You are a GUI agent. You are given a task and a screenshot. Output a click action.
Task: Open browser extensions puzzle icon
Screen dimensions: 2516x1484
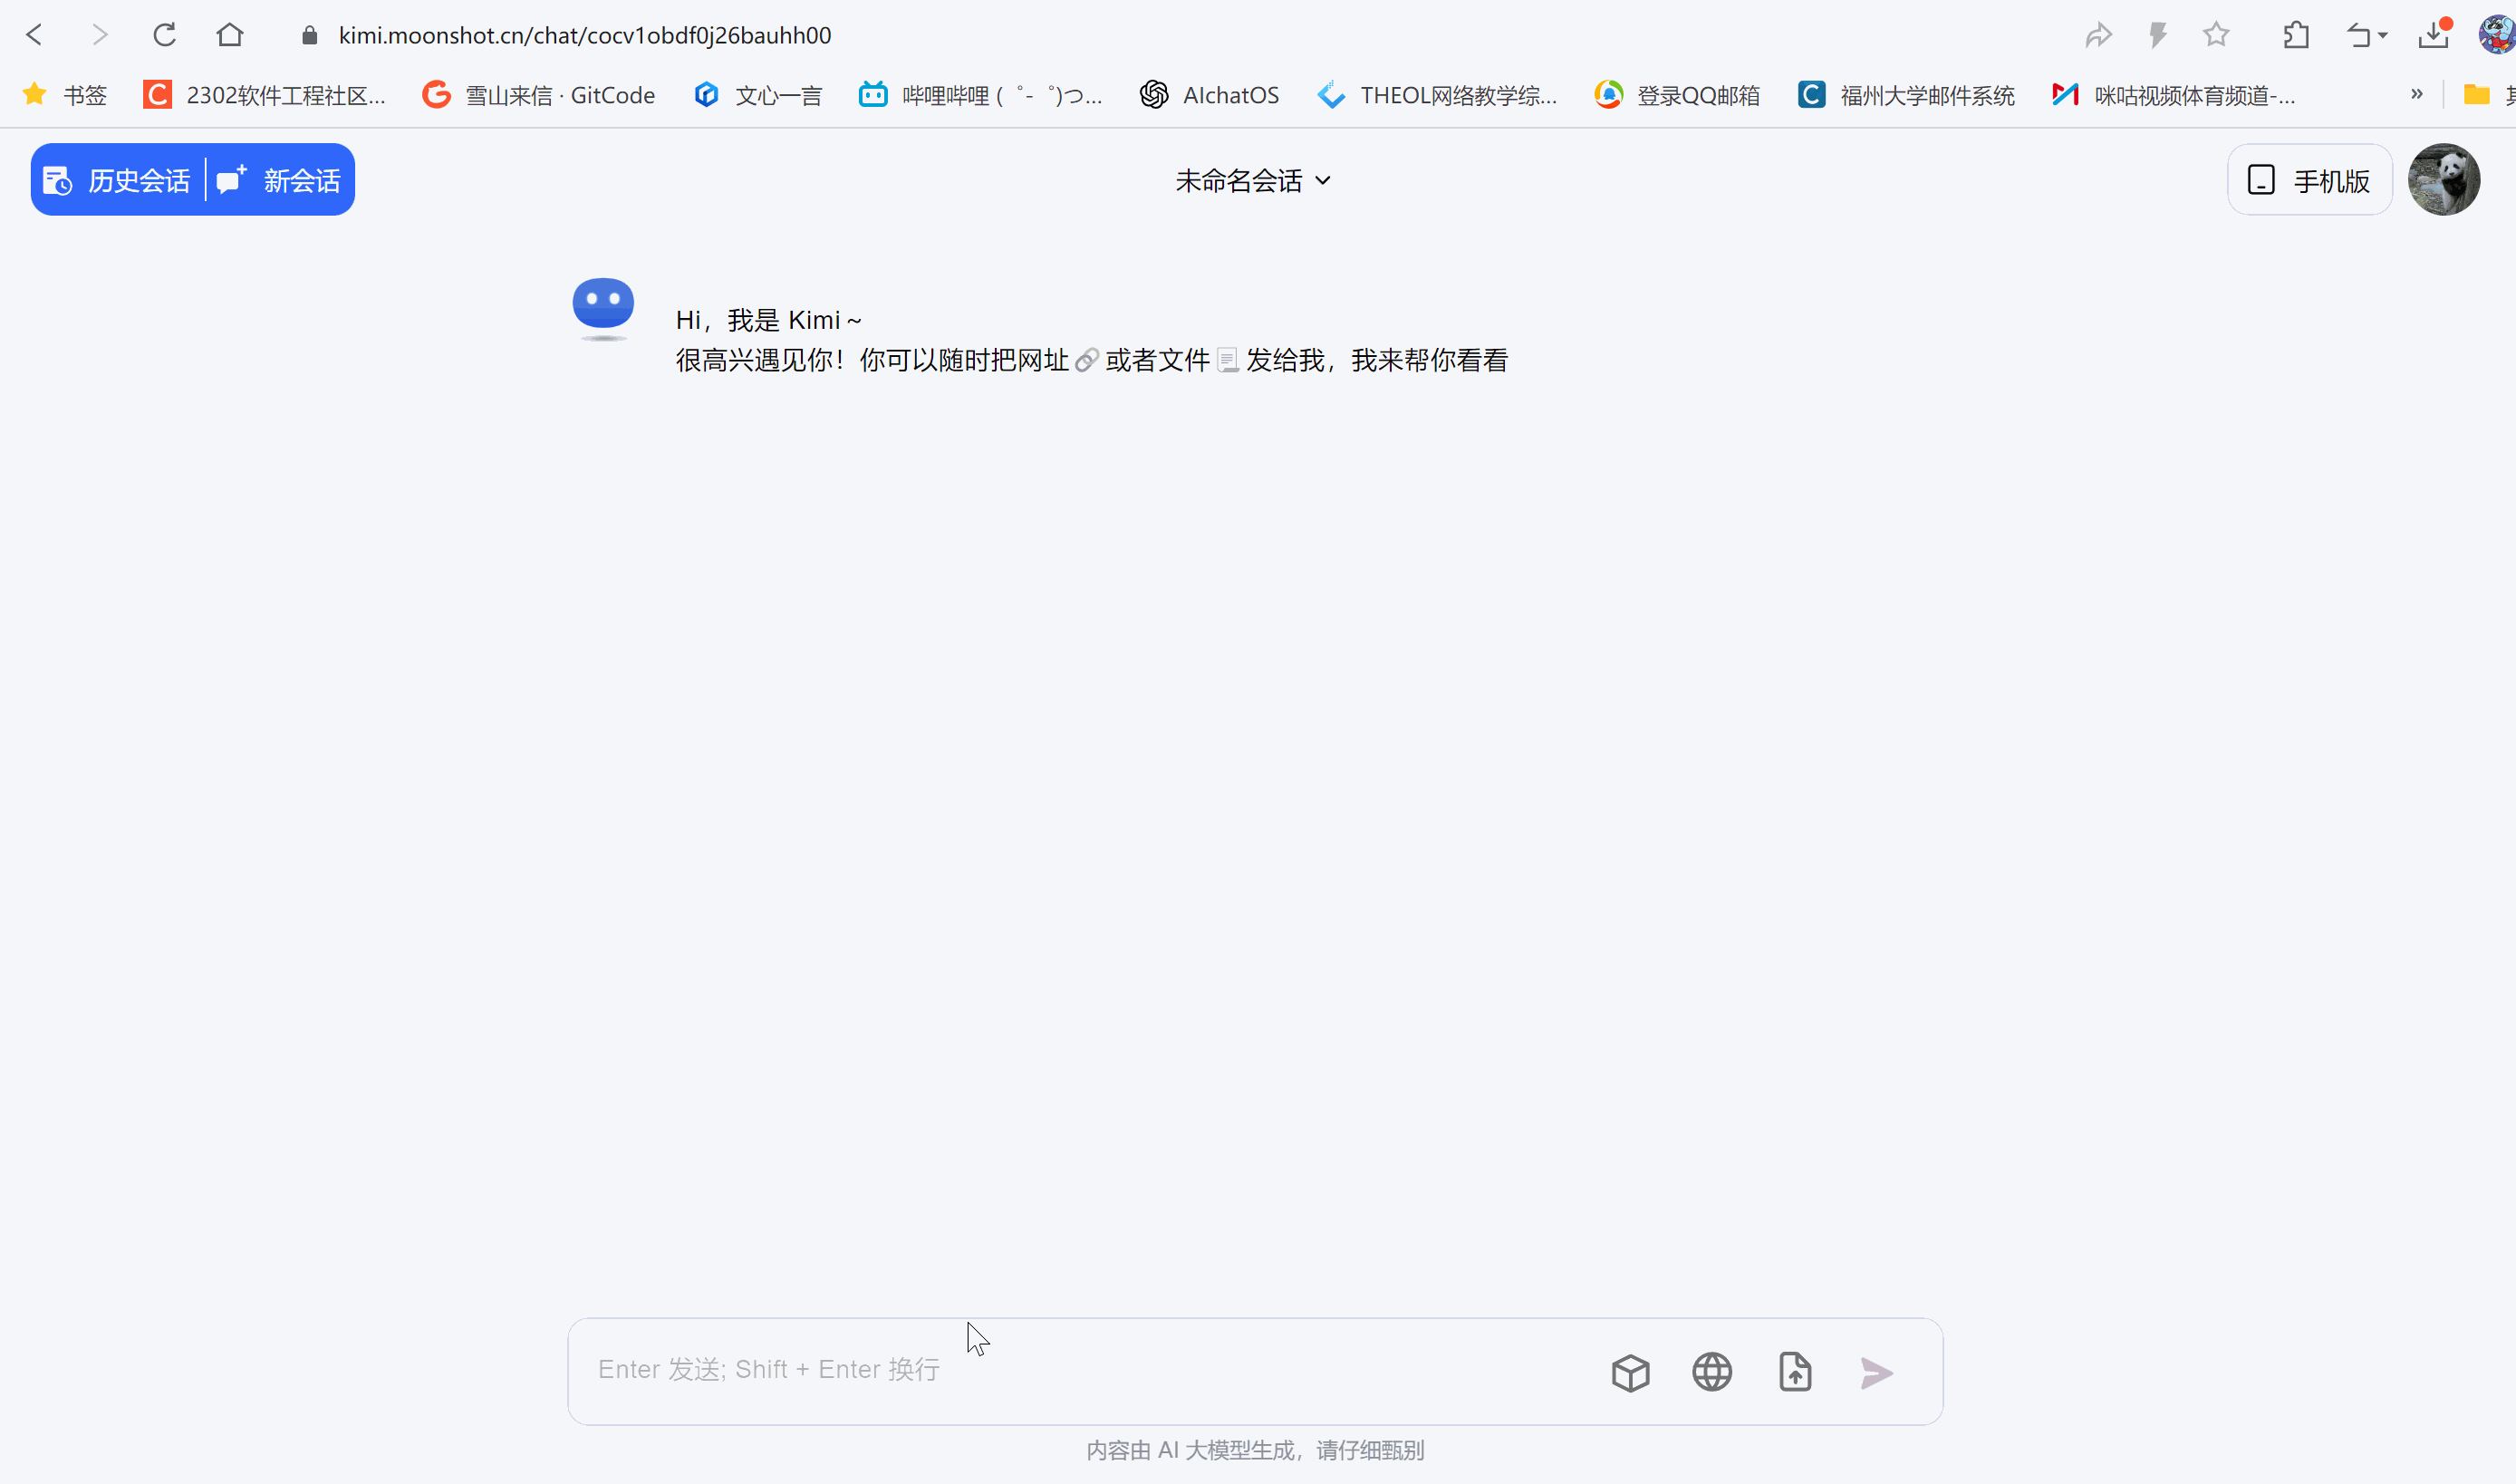click(2296, 35)
